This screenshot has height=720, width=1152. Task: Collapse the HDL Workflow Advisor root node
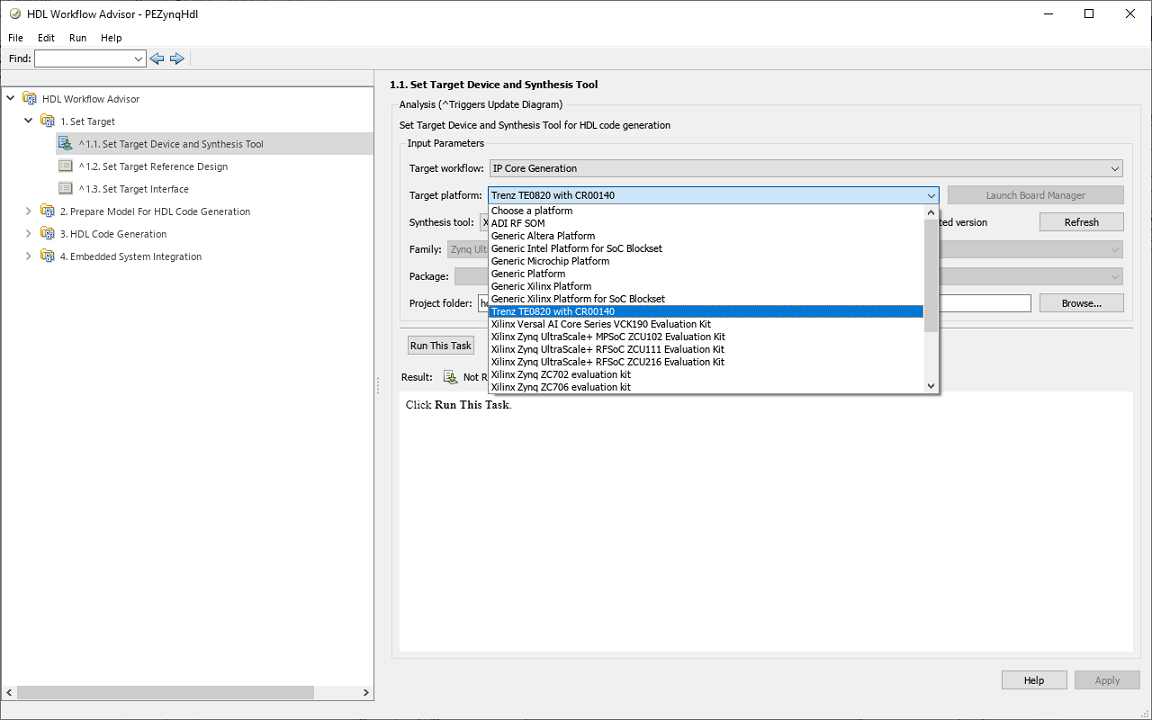10,98
